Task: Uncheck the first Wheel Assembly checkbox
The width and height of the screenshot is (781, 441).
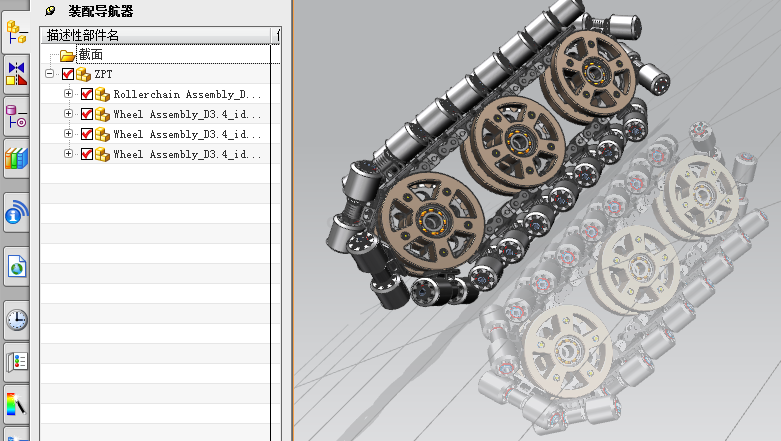Action: click(86, 114)
